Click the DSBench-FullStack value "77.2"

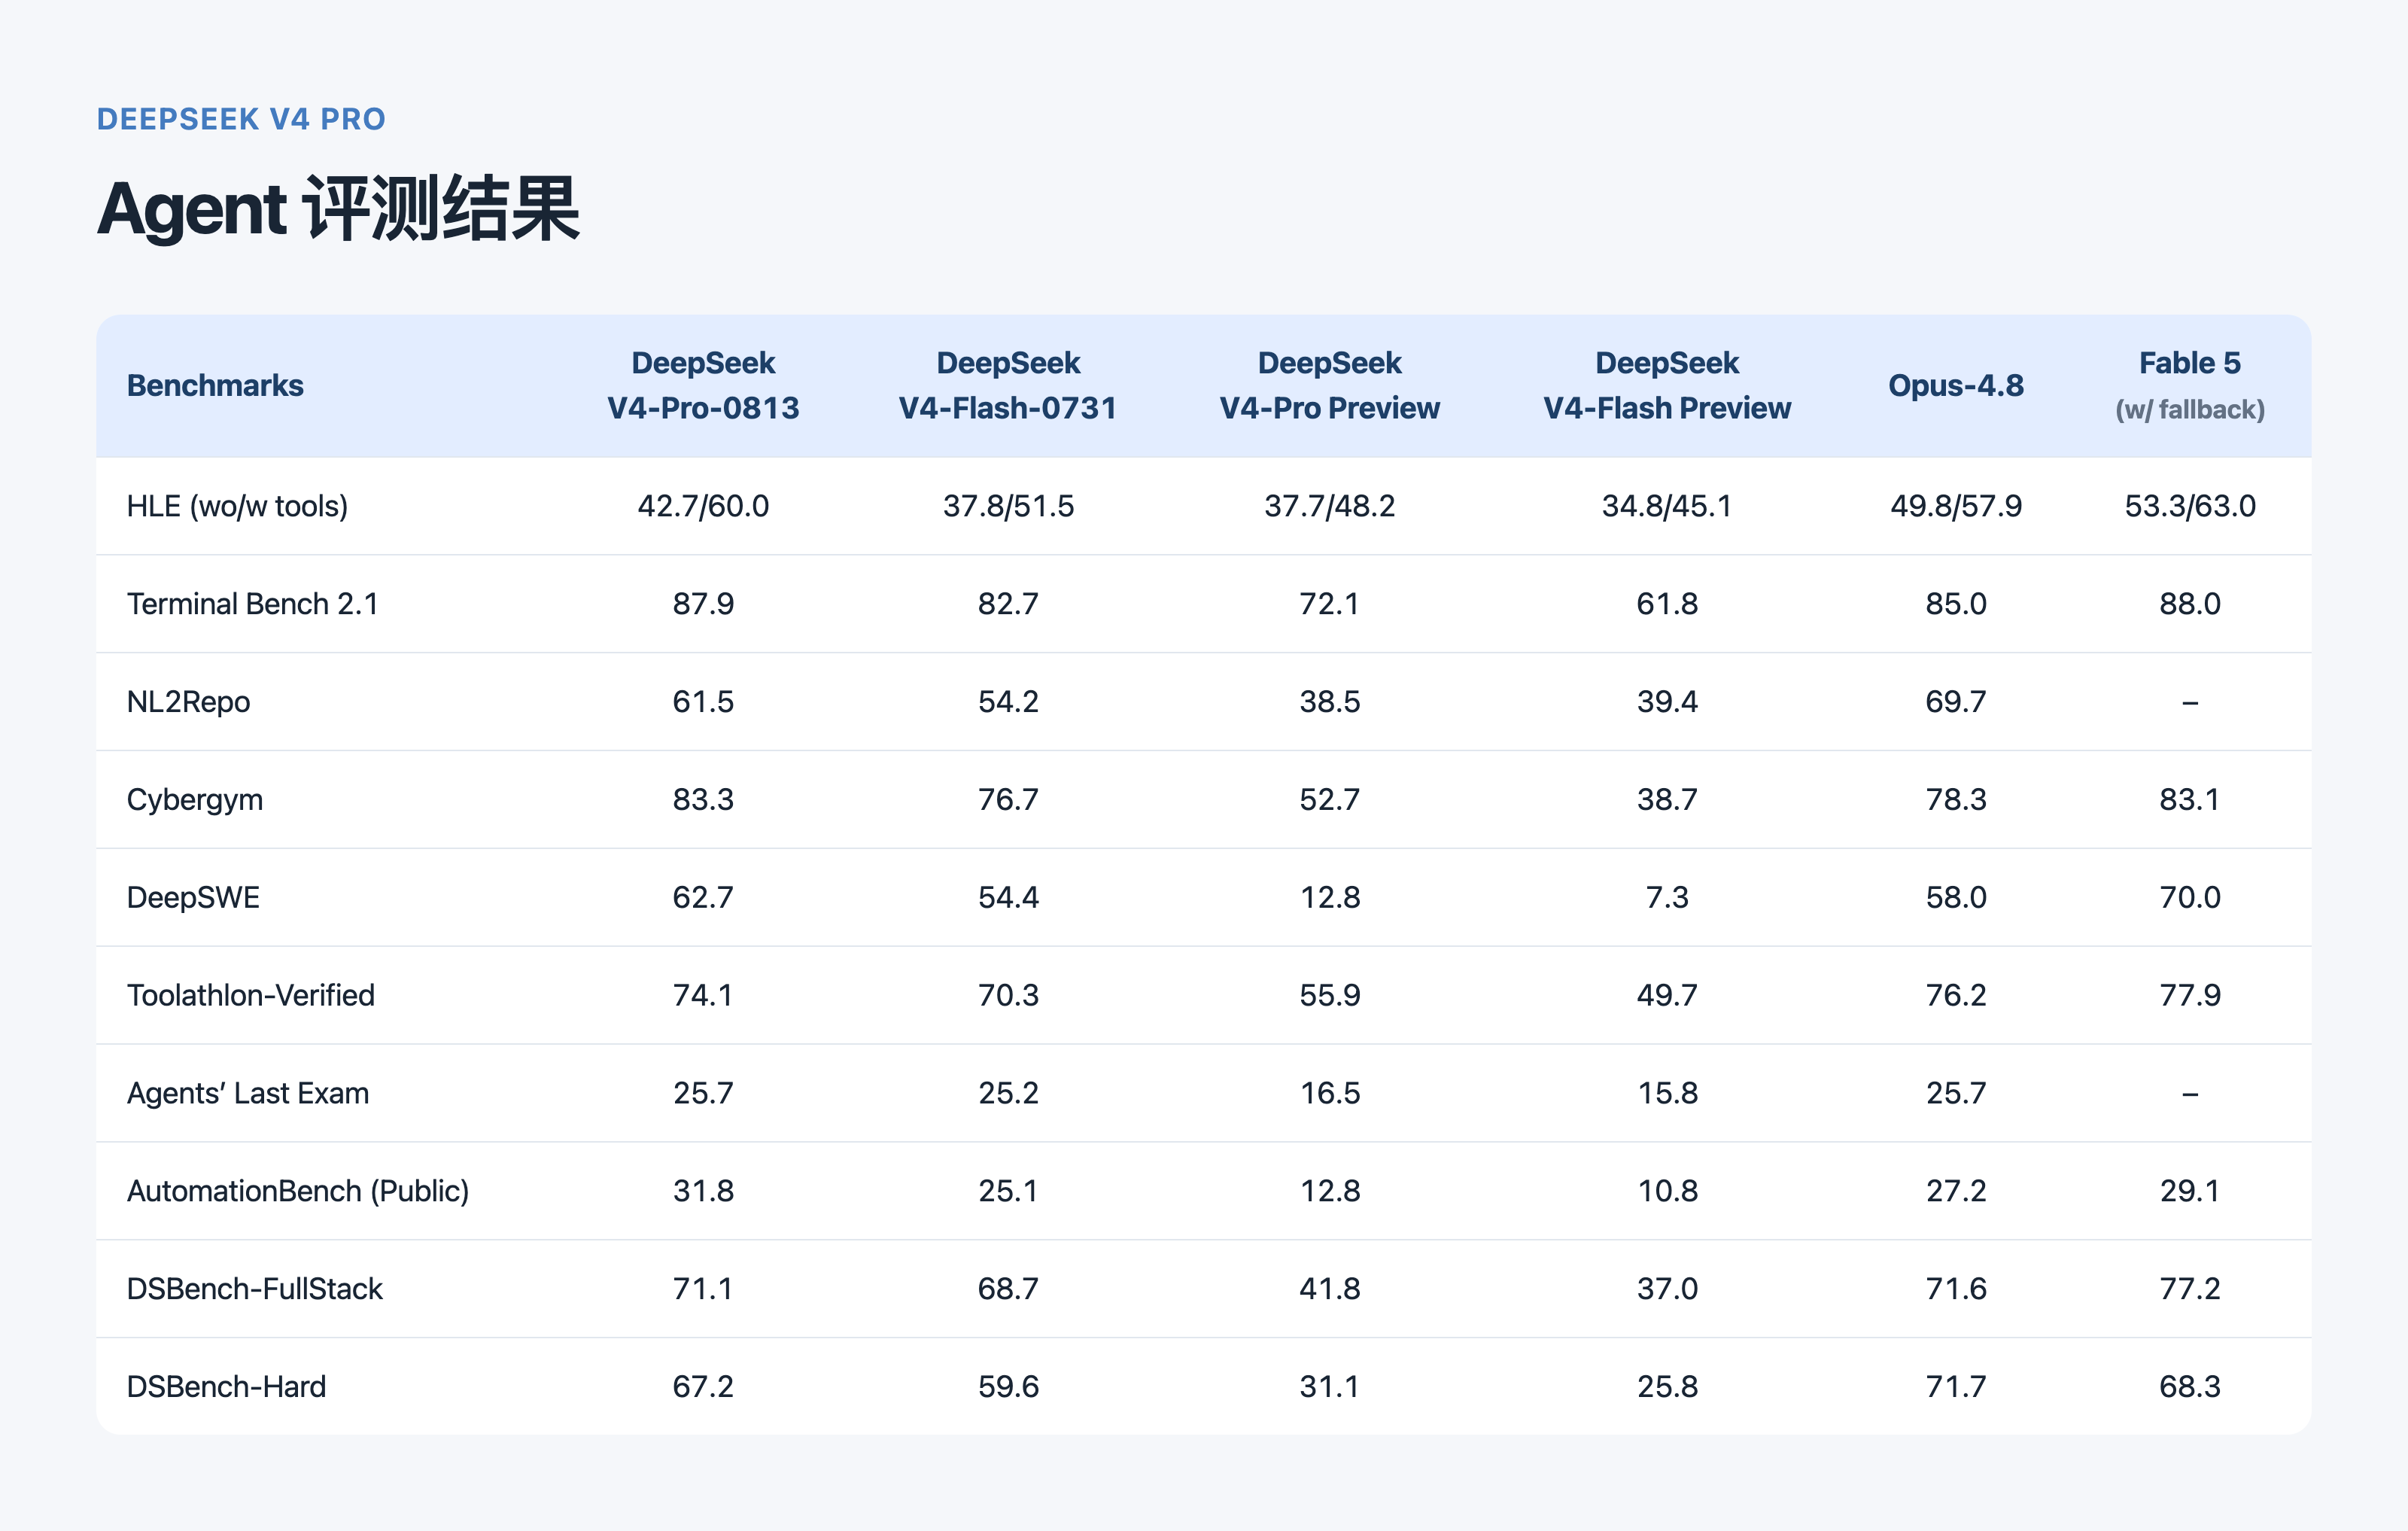[x=2190, y=1289]
